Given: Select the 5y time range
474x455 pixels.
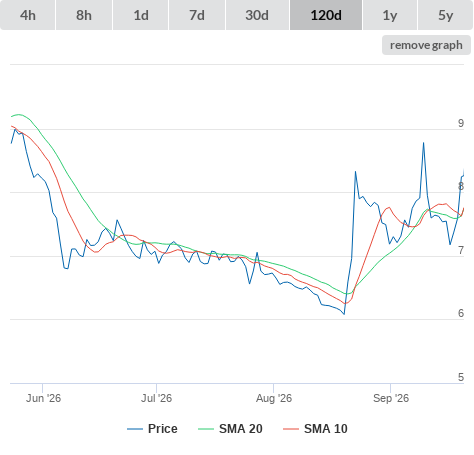Looking at the screenshot, I should [x=445, y=15].
